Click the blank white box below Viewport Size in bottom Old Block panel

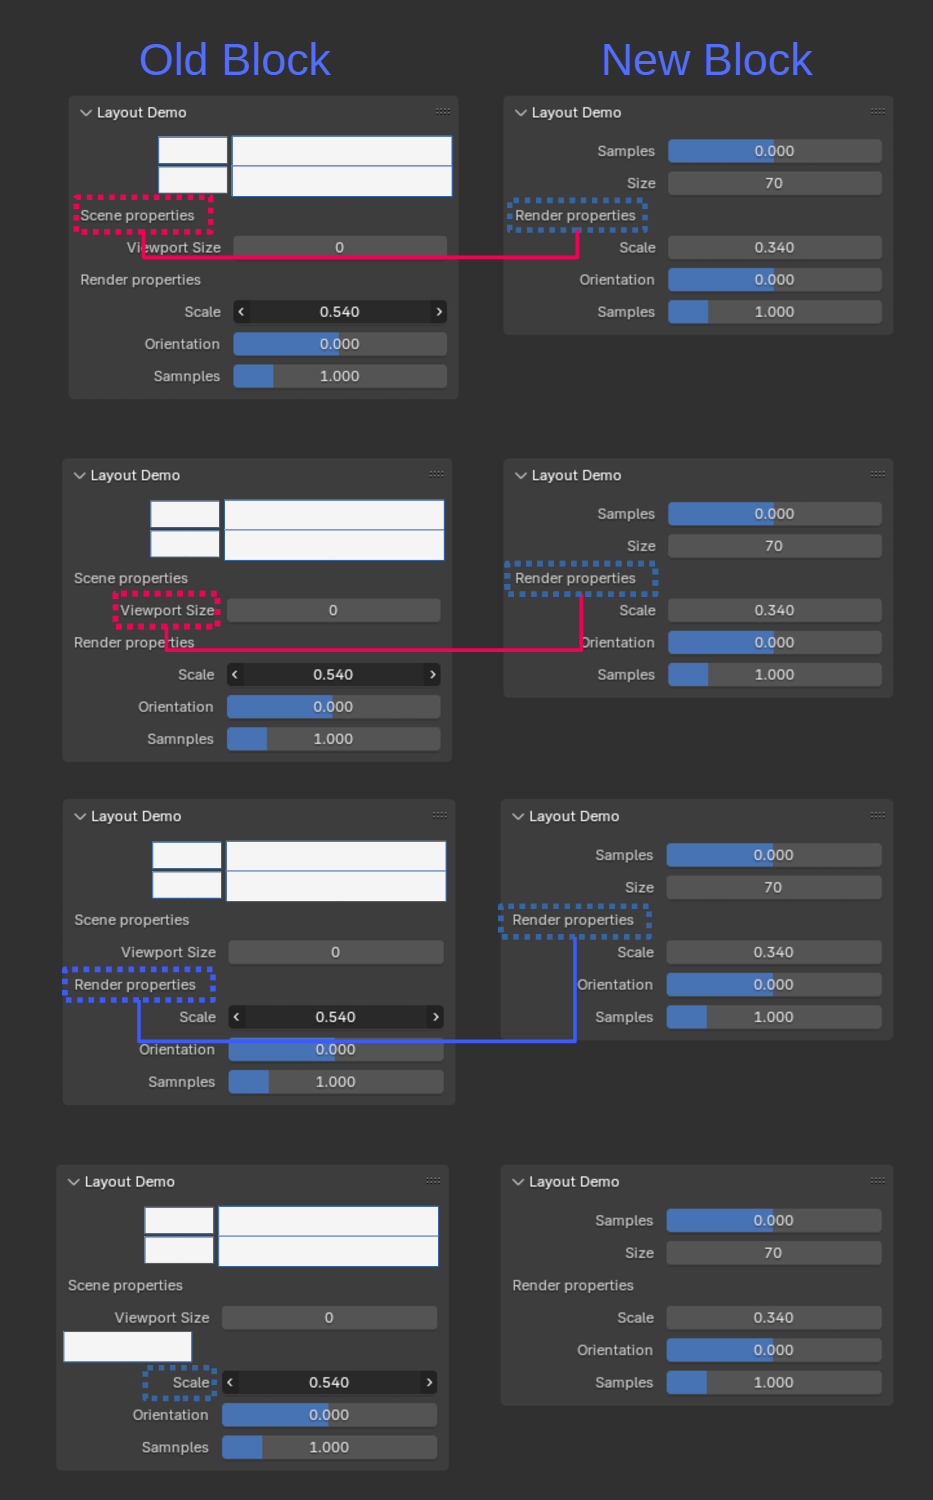[x=128, y=1347]
